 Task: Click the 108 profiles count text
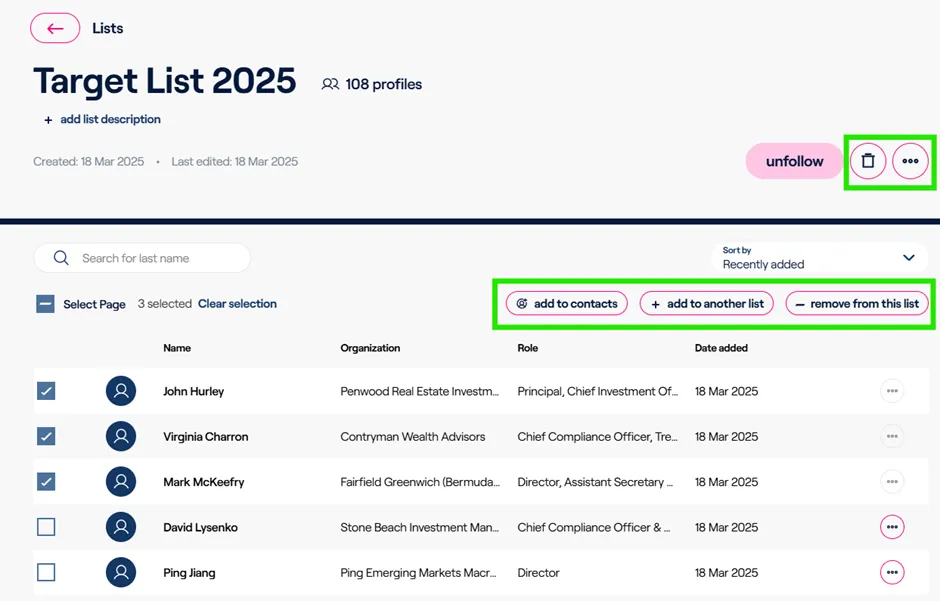[384, 84]
